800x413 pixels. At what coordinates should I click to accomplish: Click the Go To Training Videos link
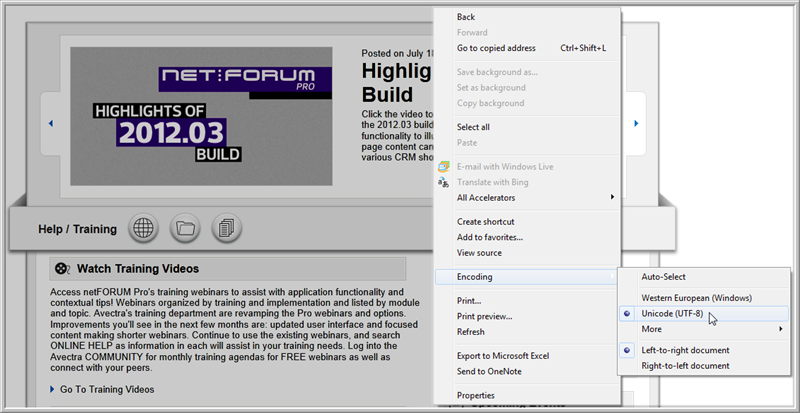[x=107, y=390]
